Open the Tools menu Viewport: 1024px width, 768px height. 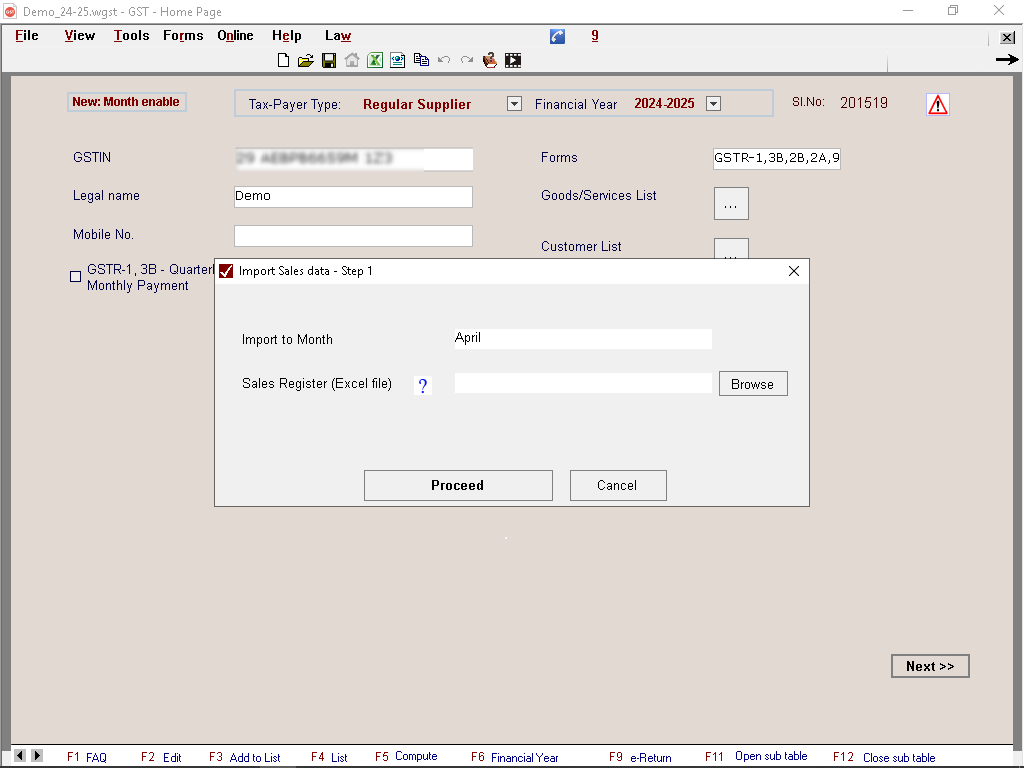(131, 36)
